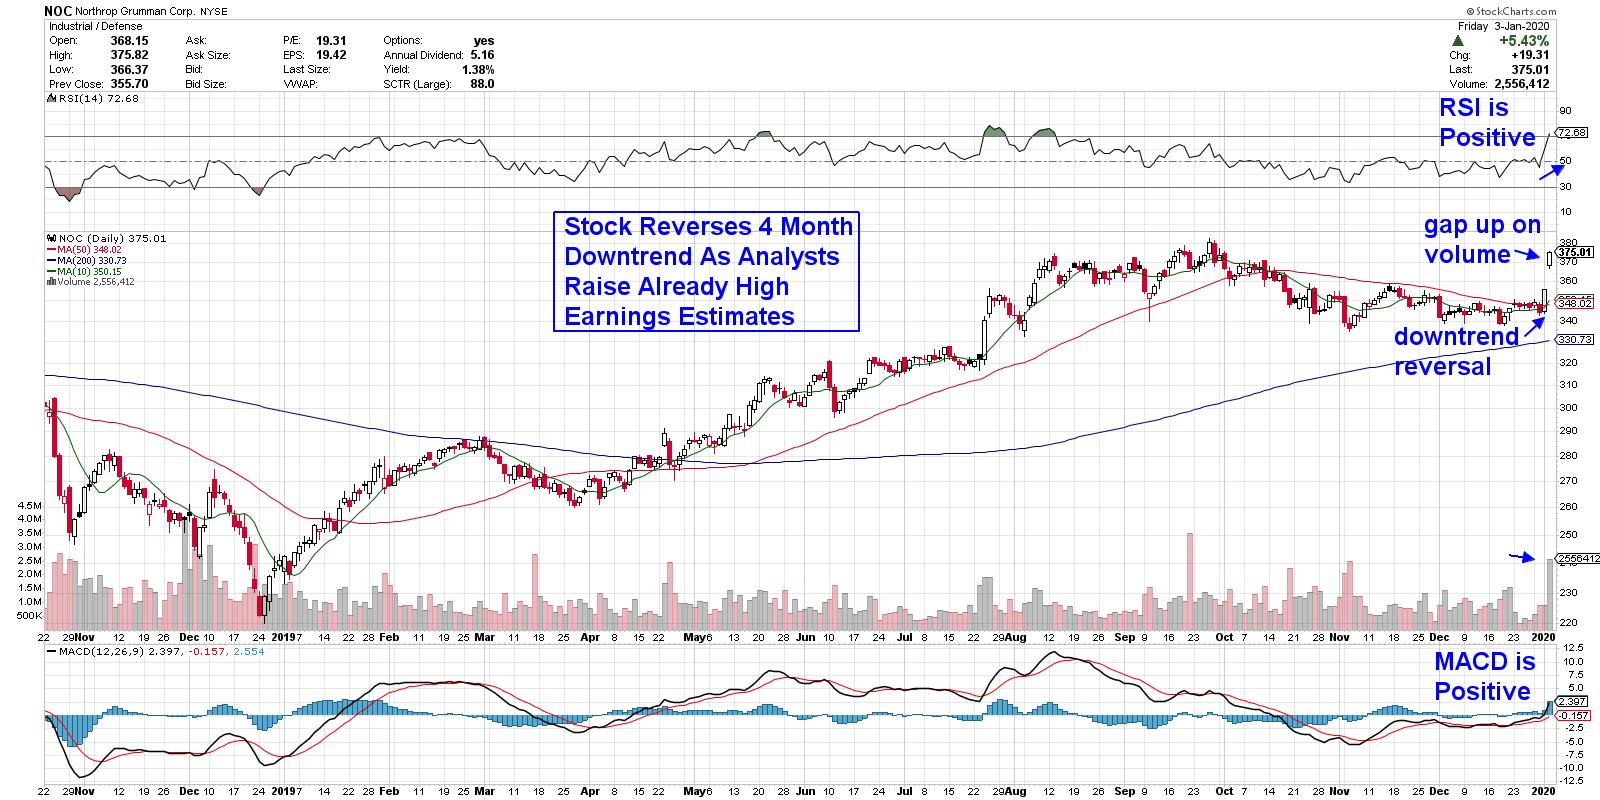Screen dimensions: 1600x800
Task: Click the Chg value +19.31 in the header
Action: pos(1531,56)
